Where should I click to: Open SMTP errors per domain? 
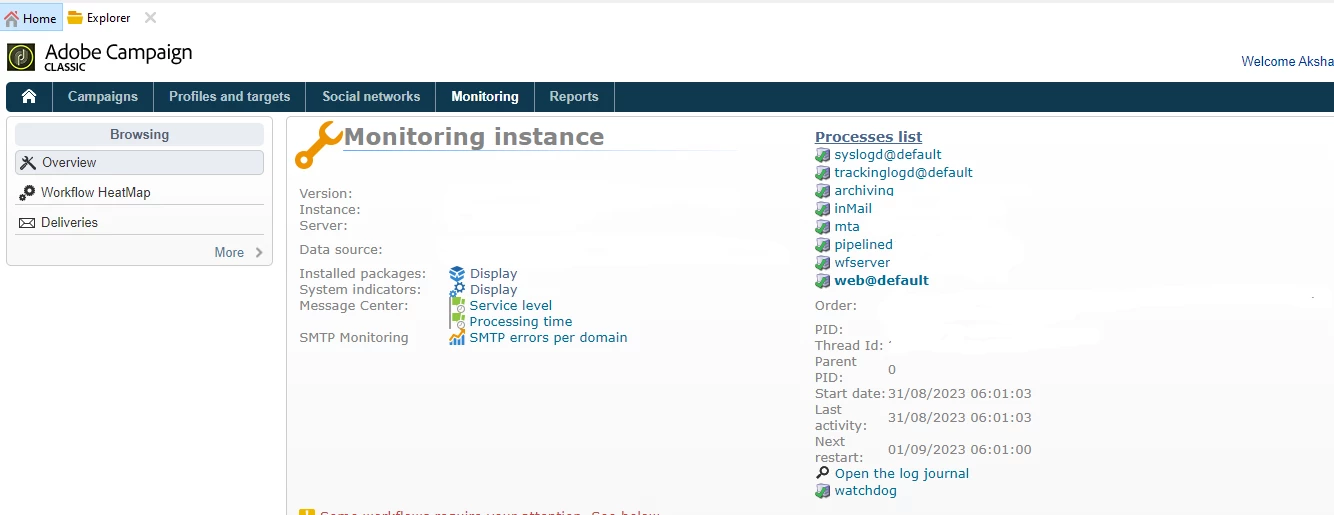pyautogui.click(x=549, y=337)
